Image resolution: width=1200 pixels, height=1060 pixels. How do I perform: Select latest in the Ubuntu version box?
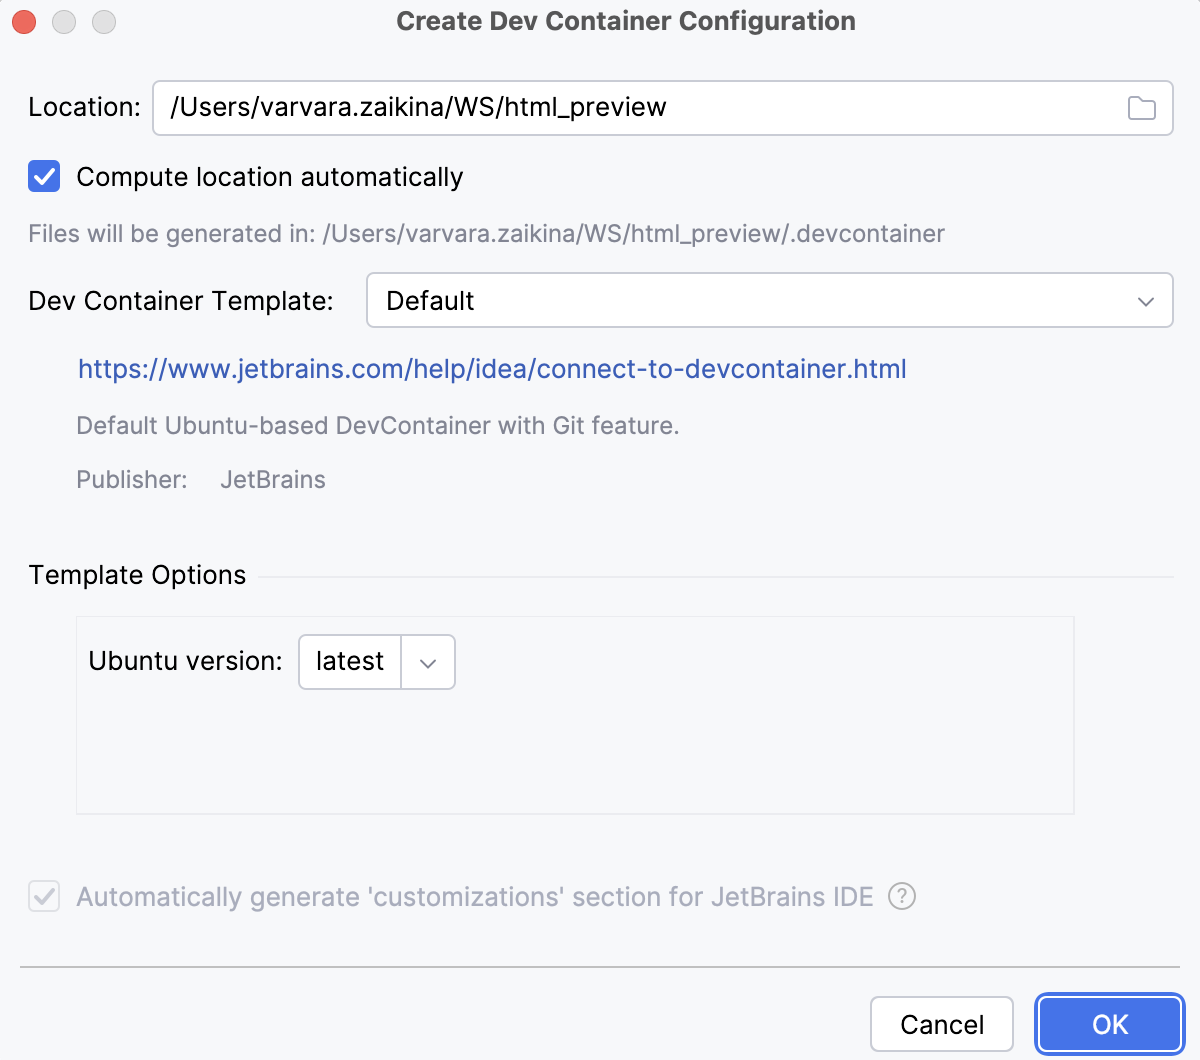click(350, 662)
